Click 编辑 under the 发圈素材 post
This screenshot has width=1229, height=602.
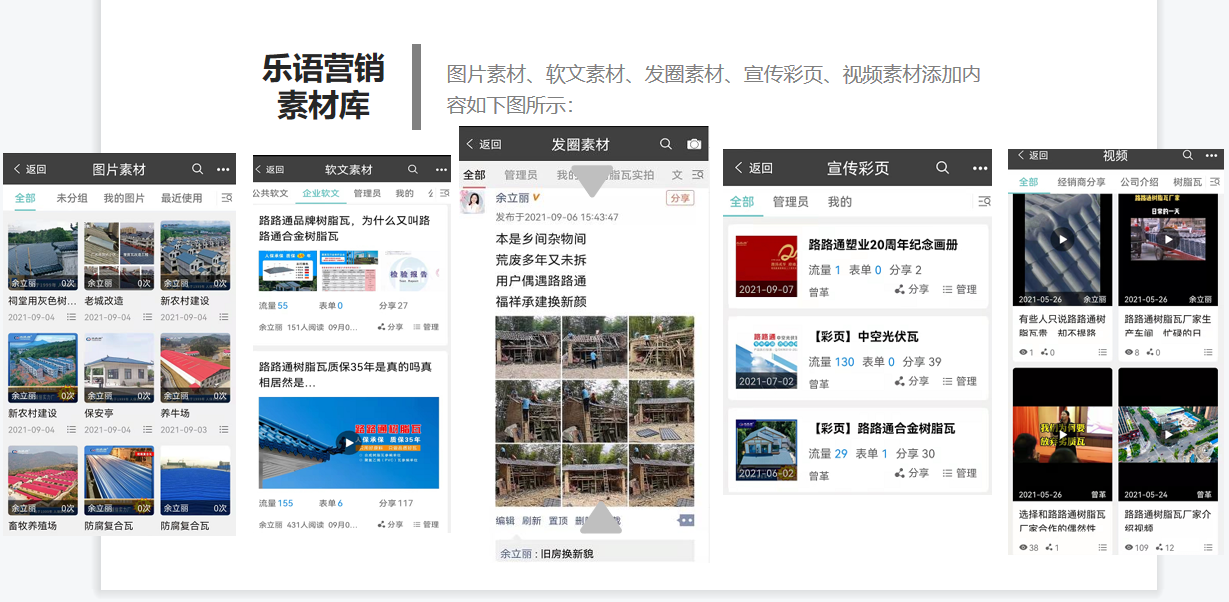[505, 521]
